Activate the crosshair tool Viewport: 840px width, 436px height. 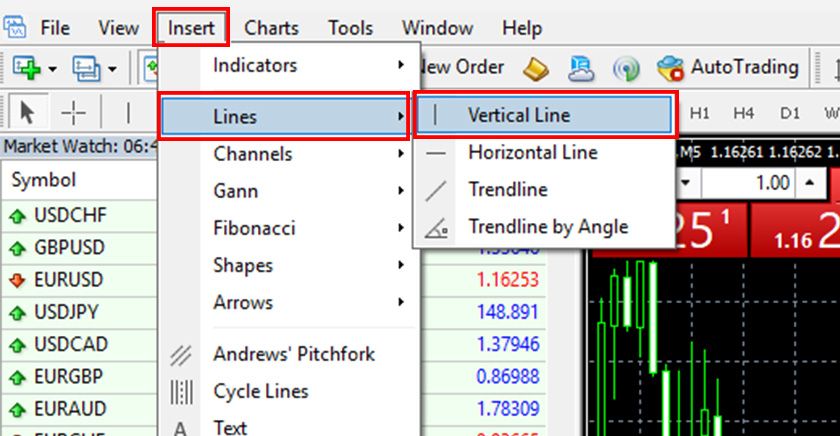click(74, 112)
